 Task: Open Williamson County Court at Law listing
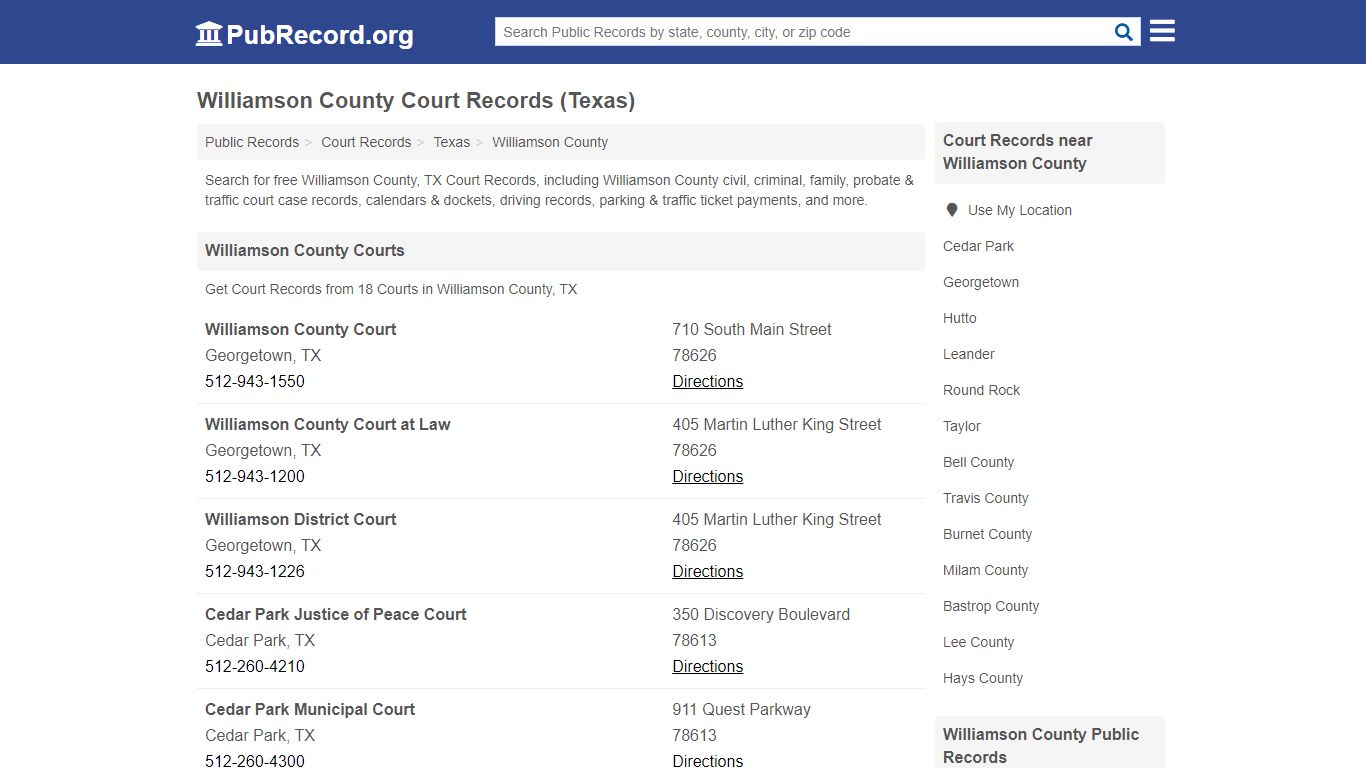(328, 424)
